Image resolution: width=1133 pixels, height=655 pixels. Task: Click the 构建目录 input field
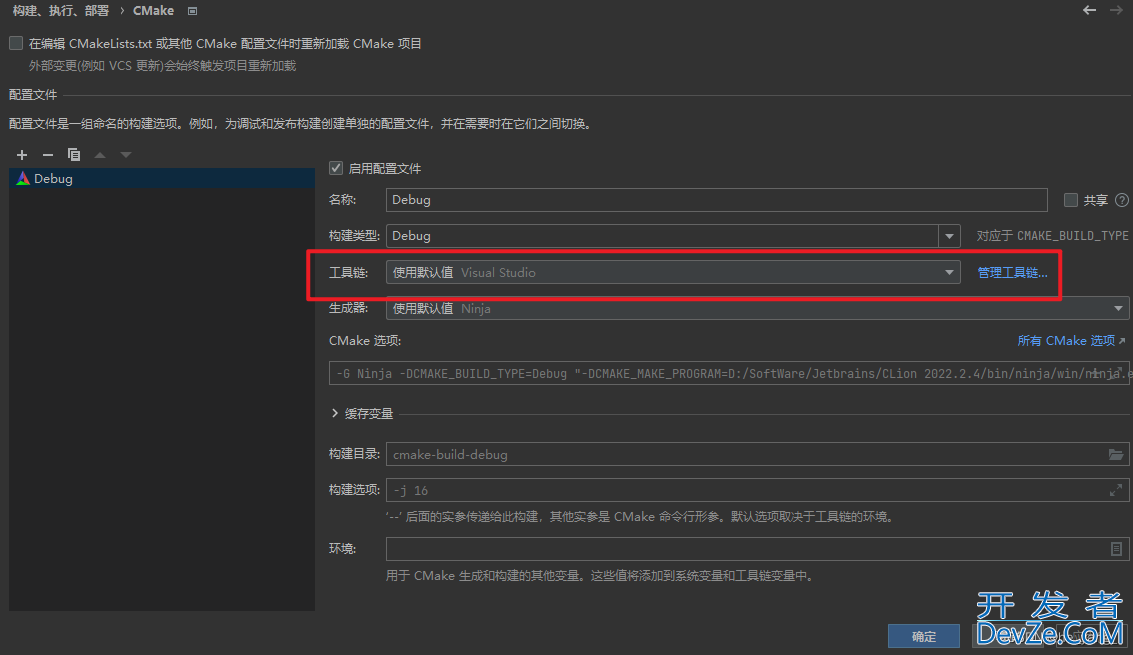[757, 454]
